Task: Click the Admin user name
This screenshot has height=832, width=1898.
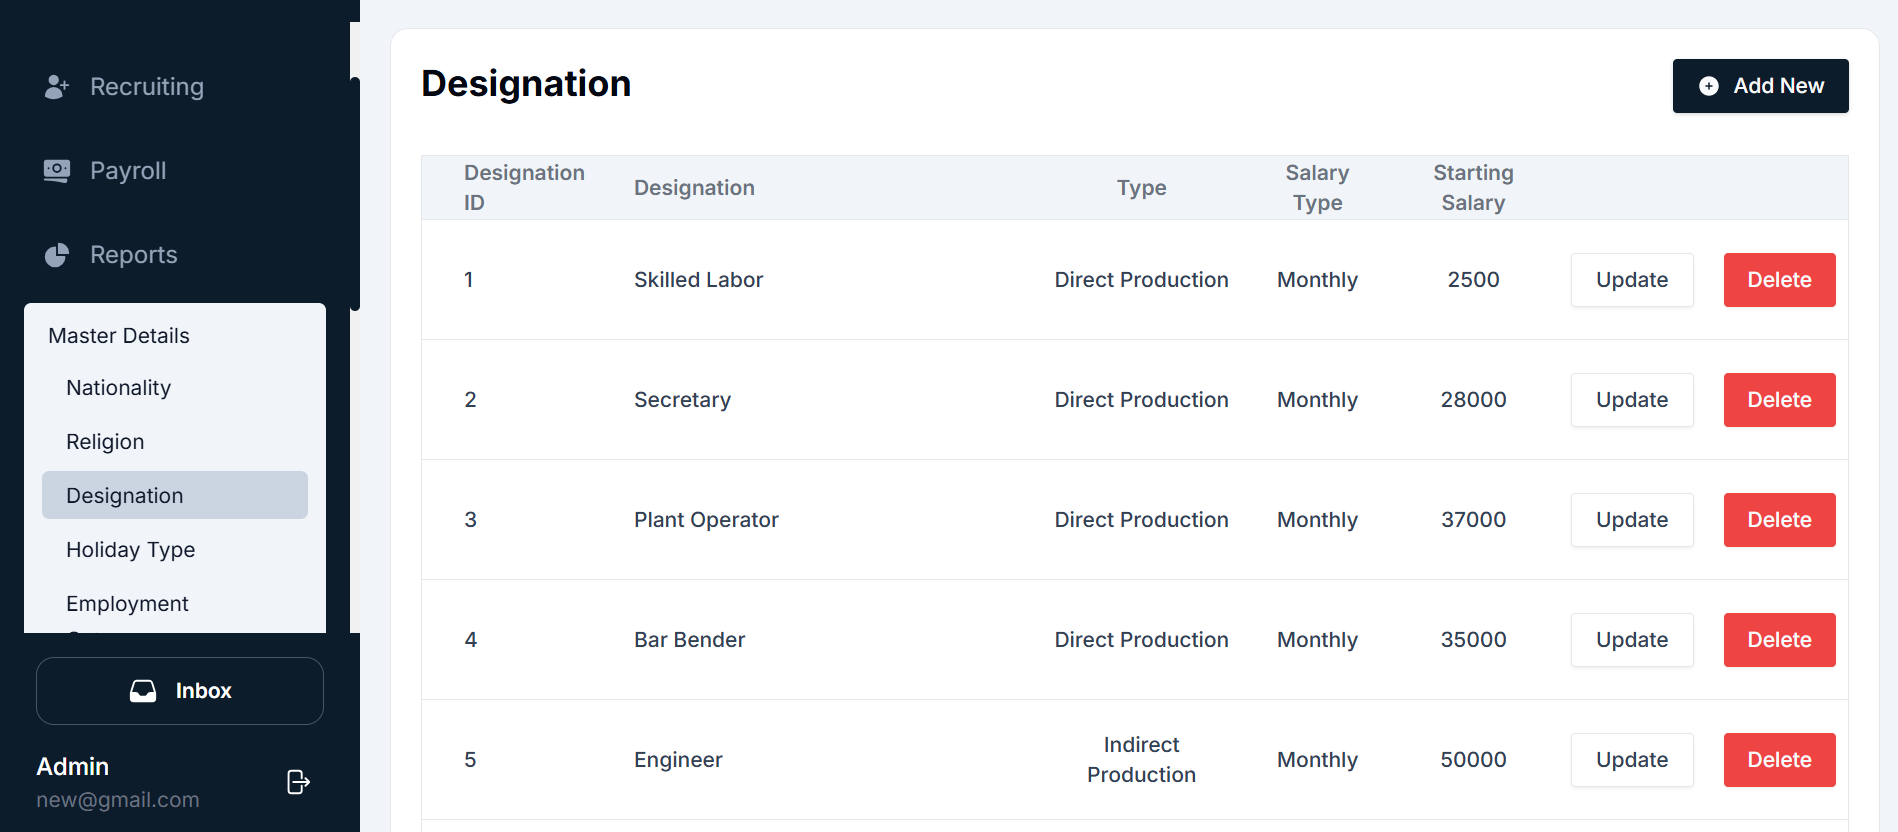Action: pos(72,767)
